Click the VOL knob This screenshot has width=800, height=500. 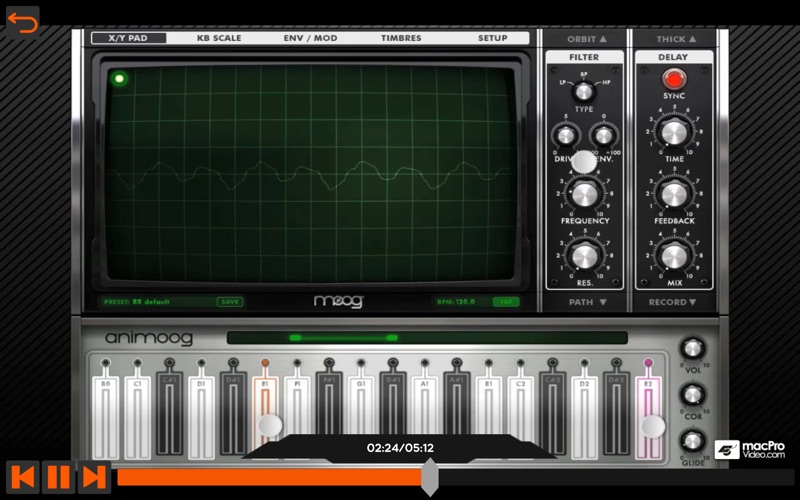[692, 348]
